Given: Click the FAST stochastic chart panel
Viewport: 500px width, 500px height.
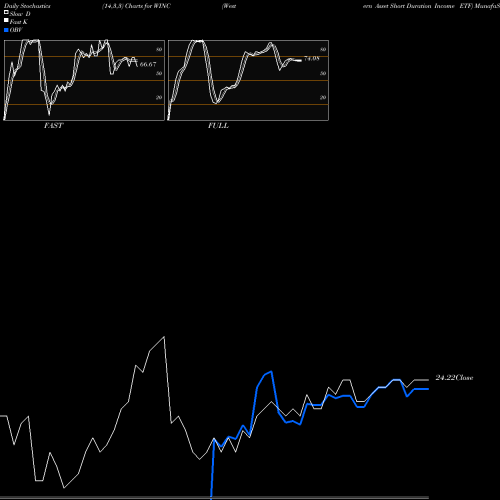Looking at the screenshot, I should [x=84, y=80].
